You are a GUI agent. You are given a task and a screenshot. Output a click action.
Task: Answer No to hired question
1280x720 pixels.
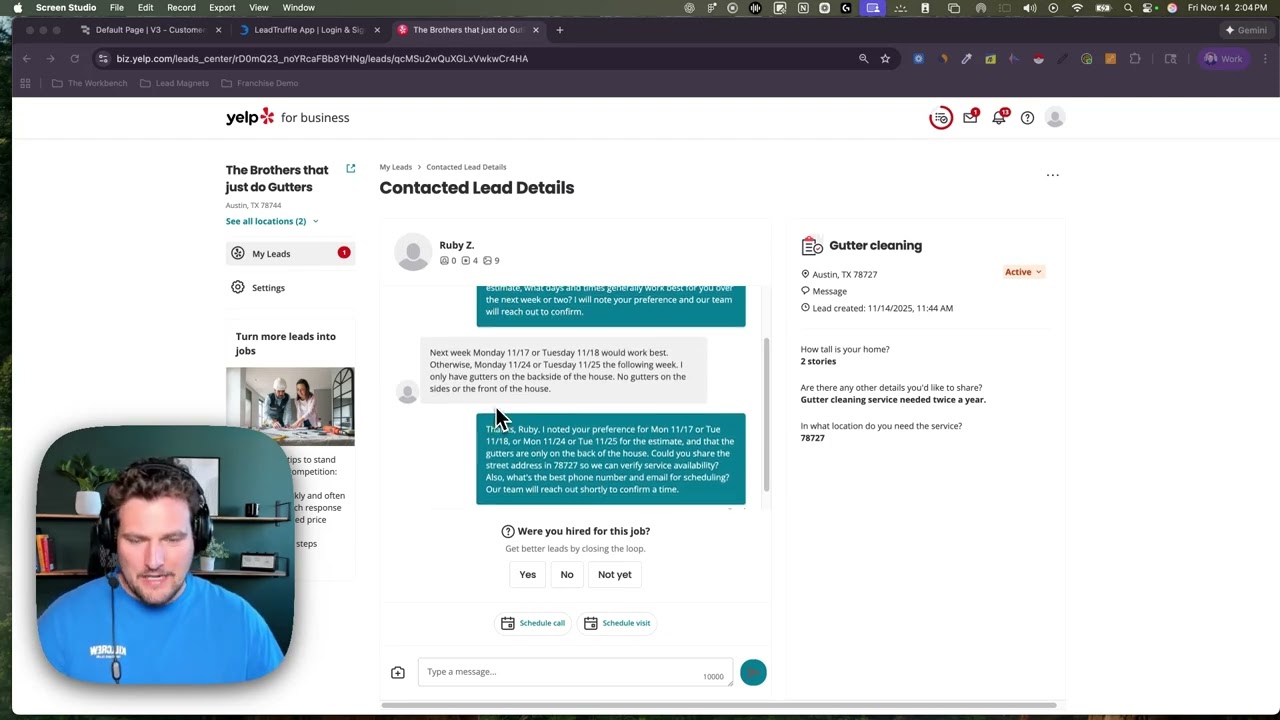coord(567,575)
